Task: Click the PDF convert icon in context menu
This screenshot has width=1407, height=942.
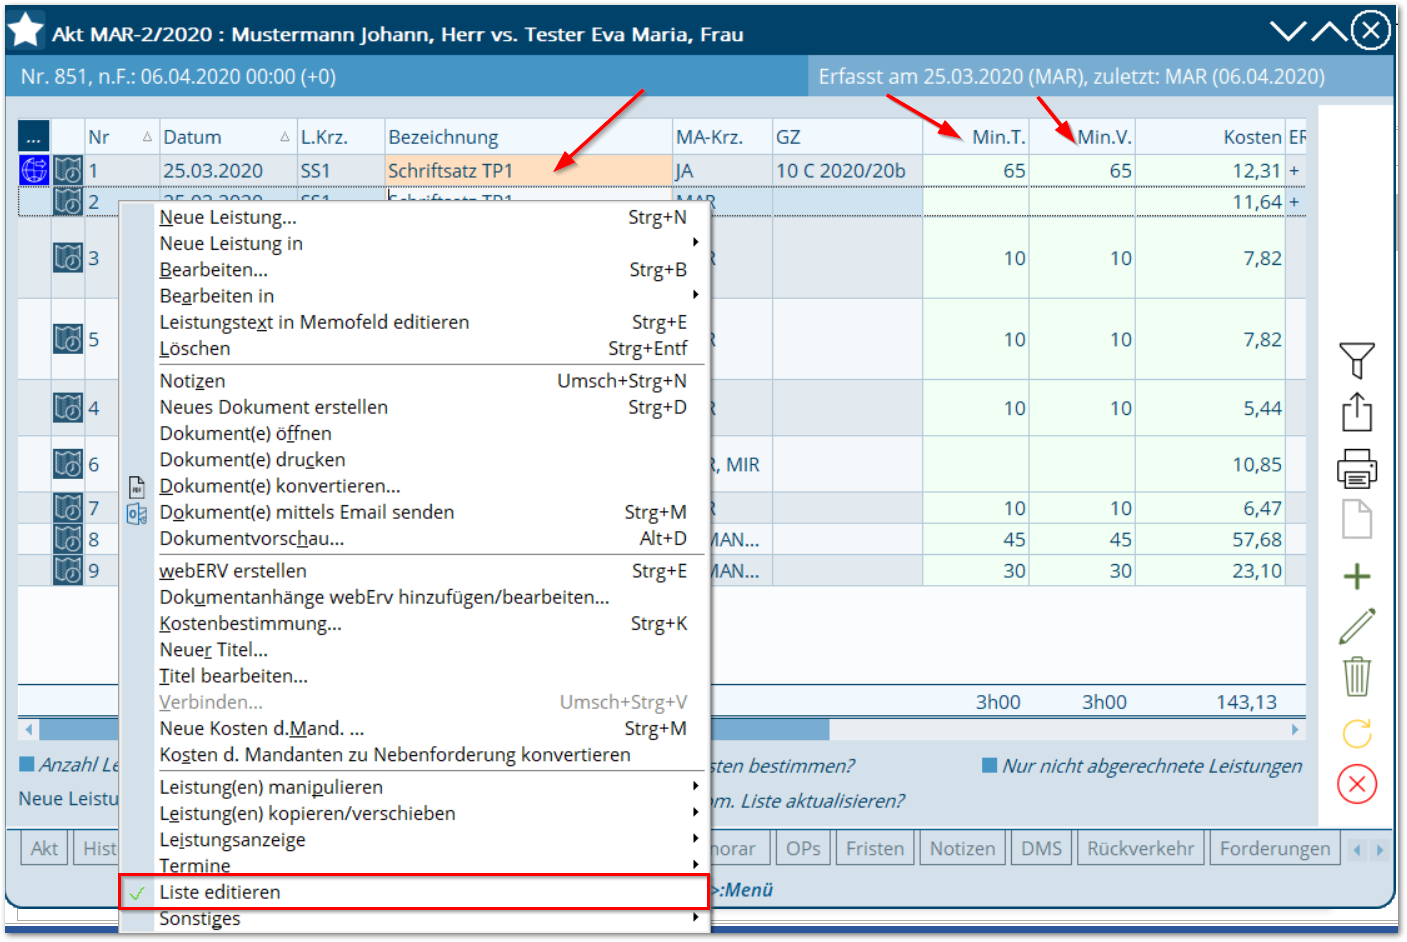Action: click(x=137, y=487)
